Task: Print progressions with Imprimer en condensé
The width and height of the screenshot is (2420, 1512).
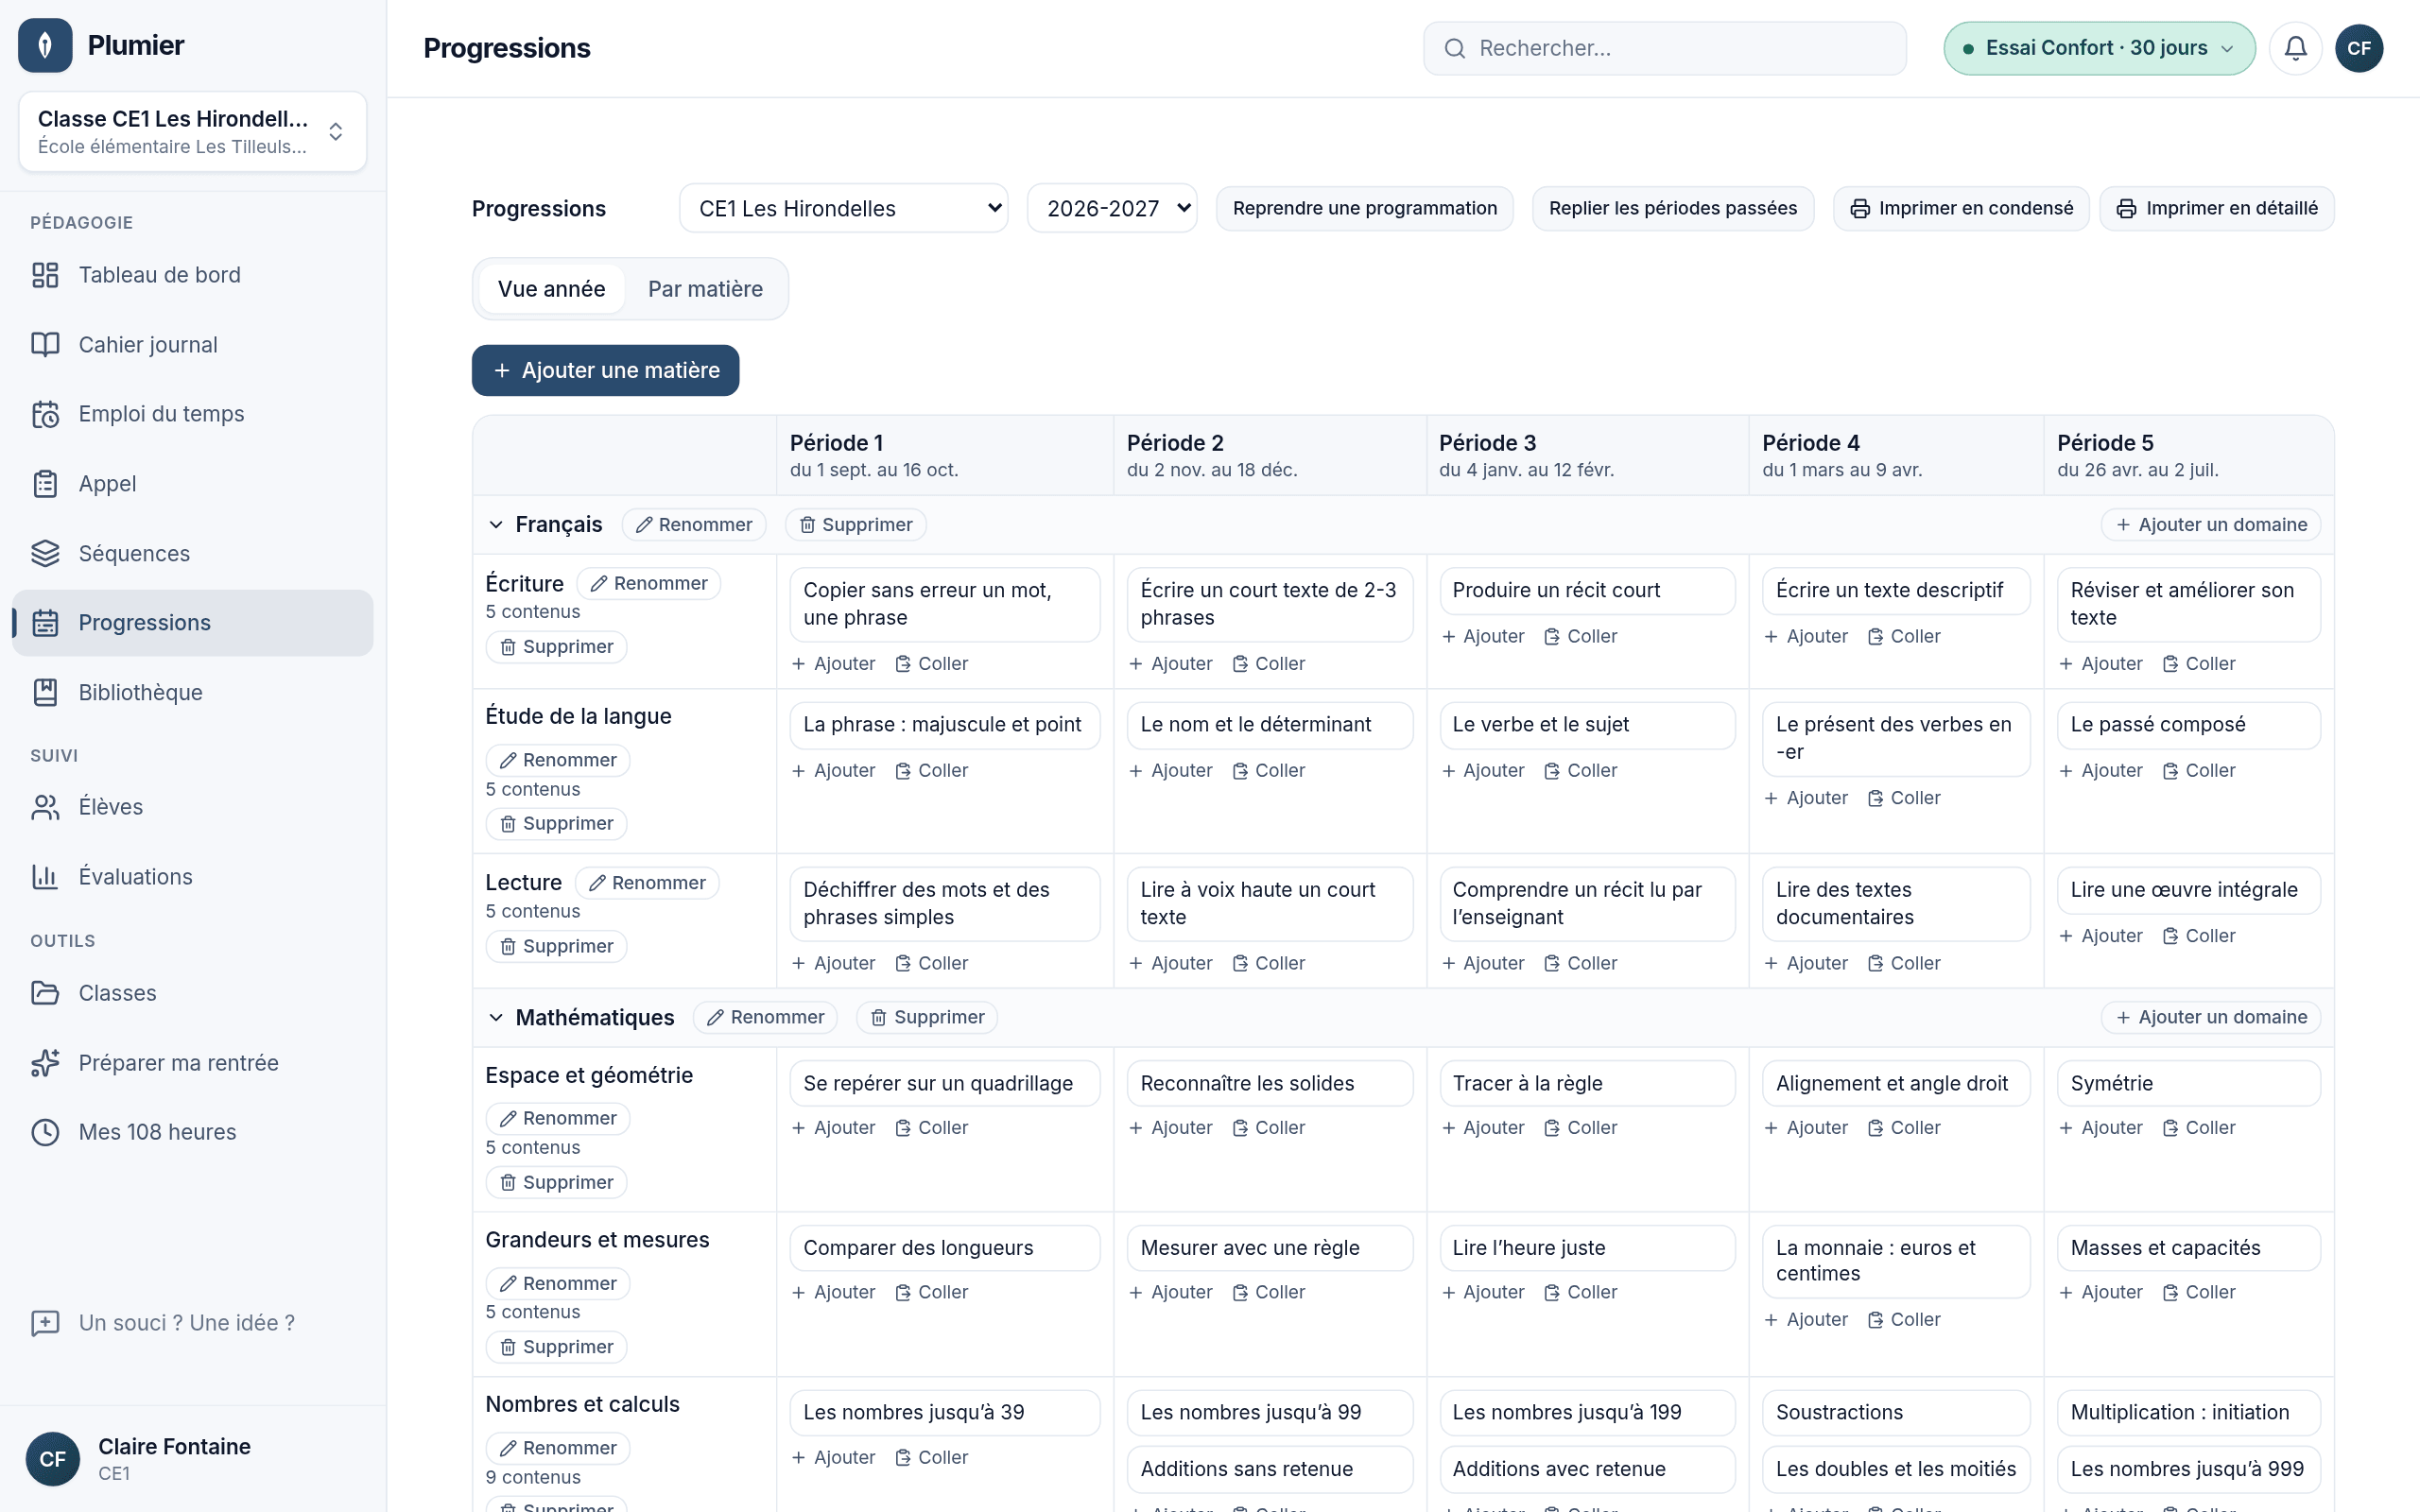Action: (1961, 208)
